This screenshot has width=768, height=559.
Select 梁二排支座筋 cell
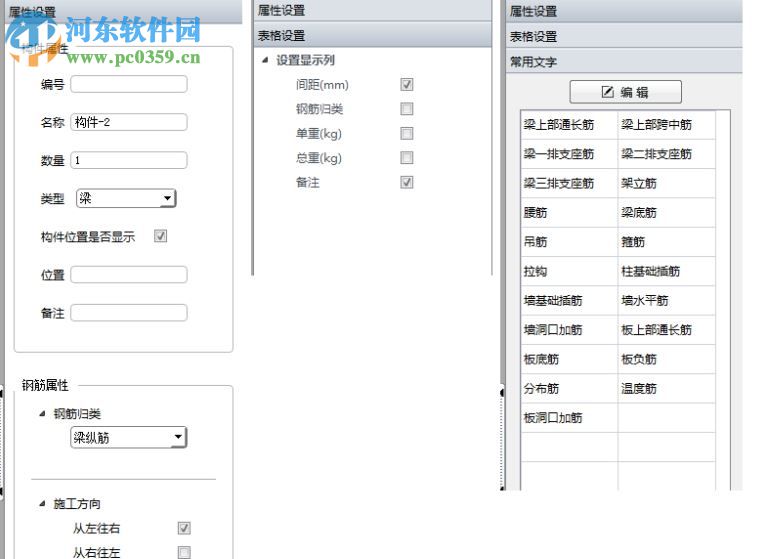(x=667, y=154)
